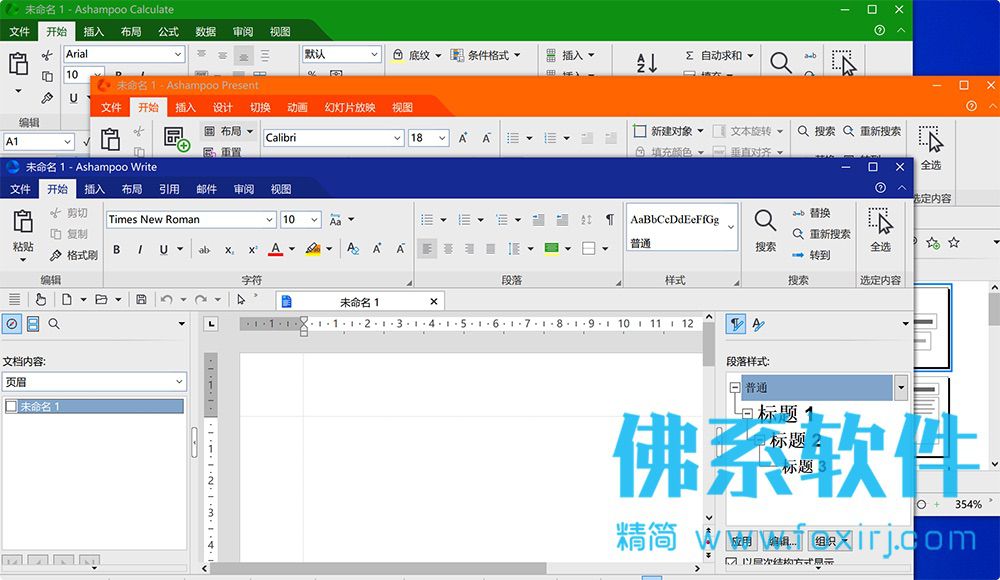Click the 粘贴 paste icon in Write
The height and width of the screenshot is (580, 1000).
23,222
